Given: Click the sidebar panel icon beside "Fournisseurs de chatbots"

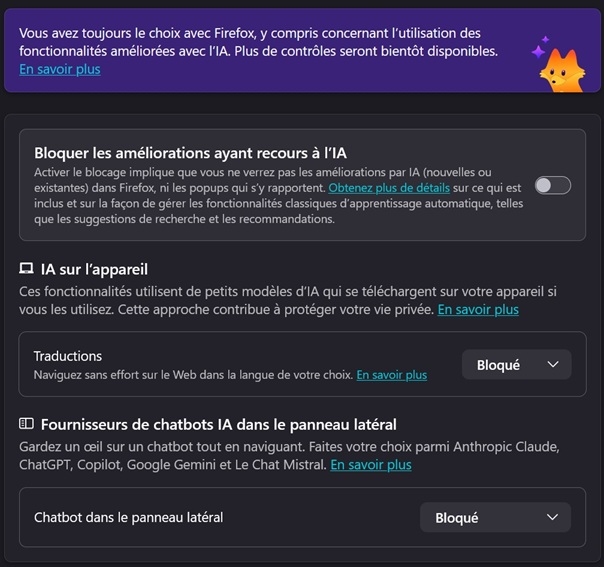Looking at the screenshot, I should click(27, 424).
